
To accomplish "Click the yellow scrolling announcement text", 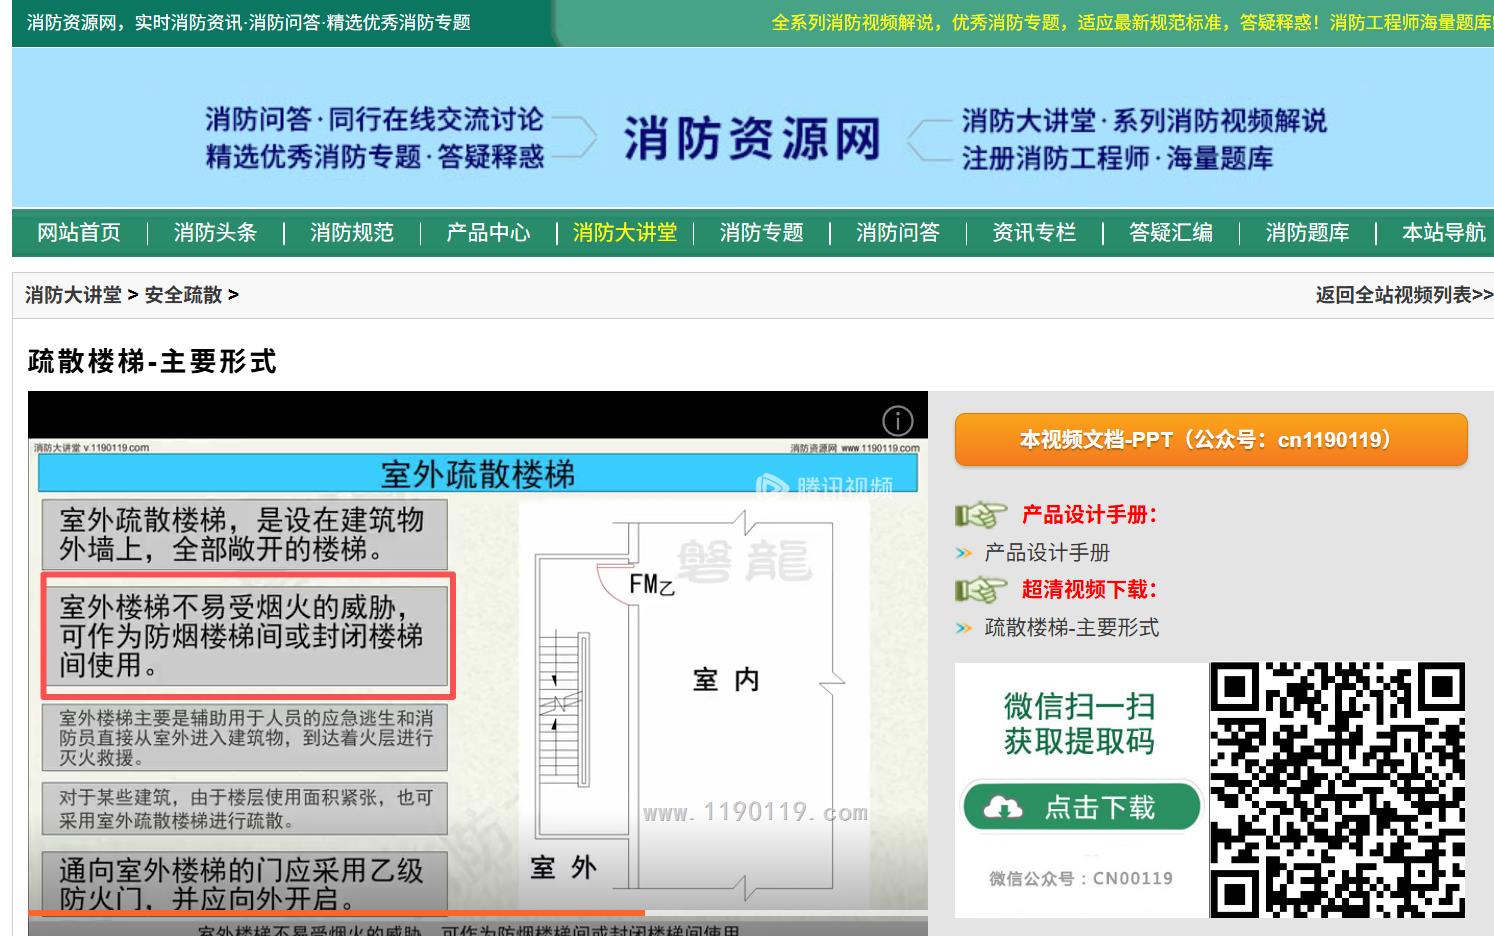I will [1132, 22].
